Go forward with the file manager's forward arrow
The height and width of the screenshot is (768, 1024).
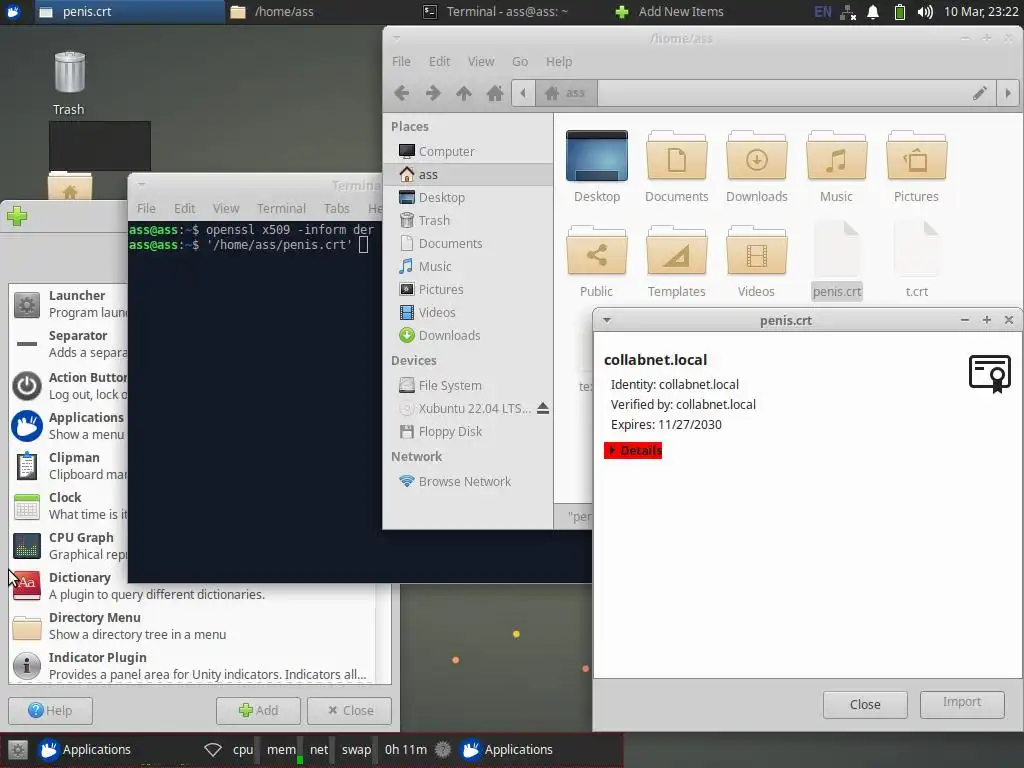pyautogui.click(x=433, y=93)
